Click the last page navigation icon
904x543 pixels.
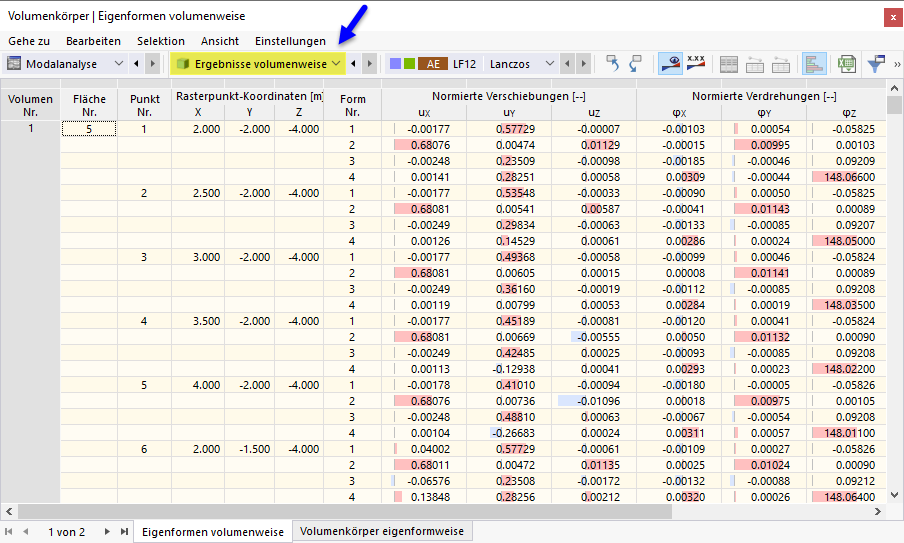click(x=124, y=531)
